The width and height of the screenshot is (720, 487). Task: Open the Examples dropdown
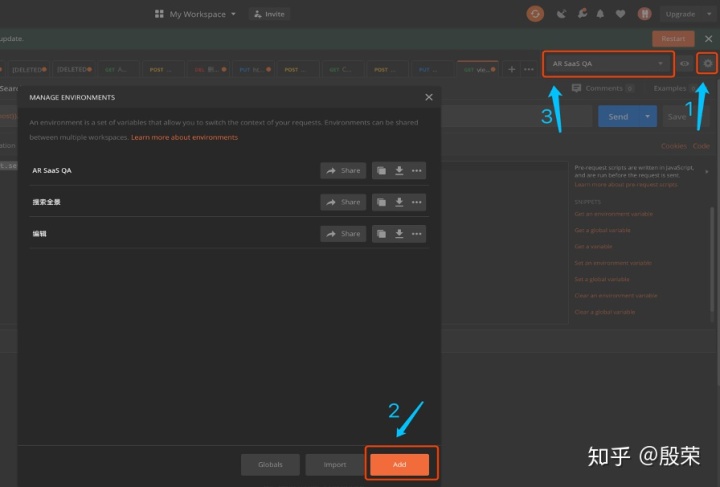pos(674,88)
